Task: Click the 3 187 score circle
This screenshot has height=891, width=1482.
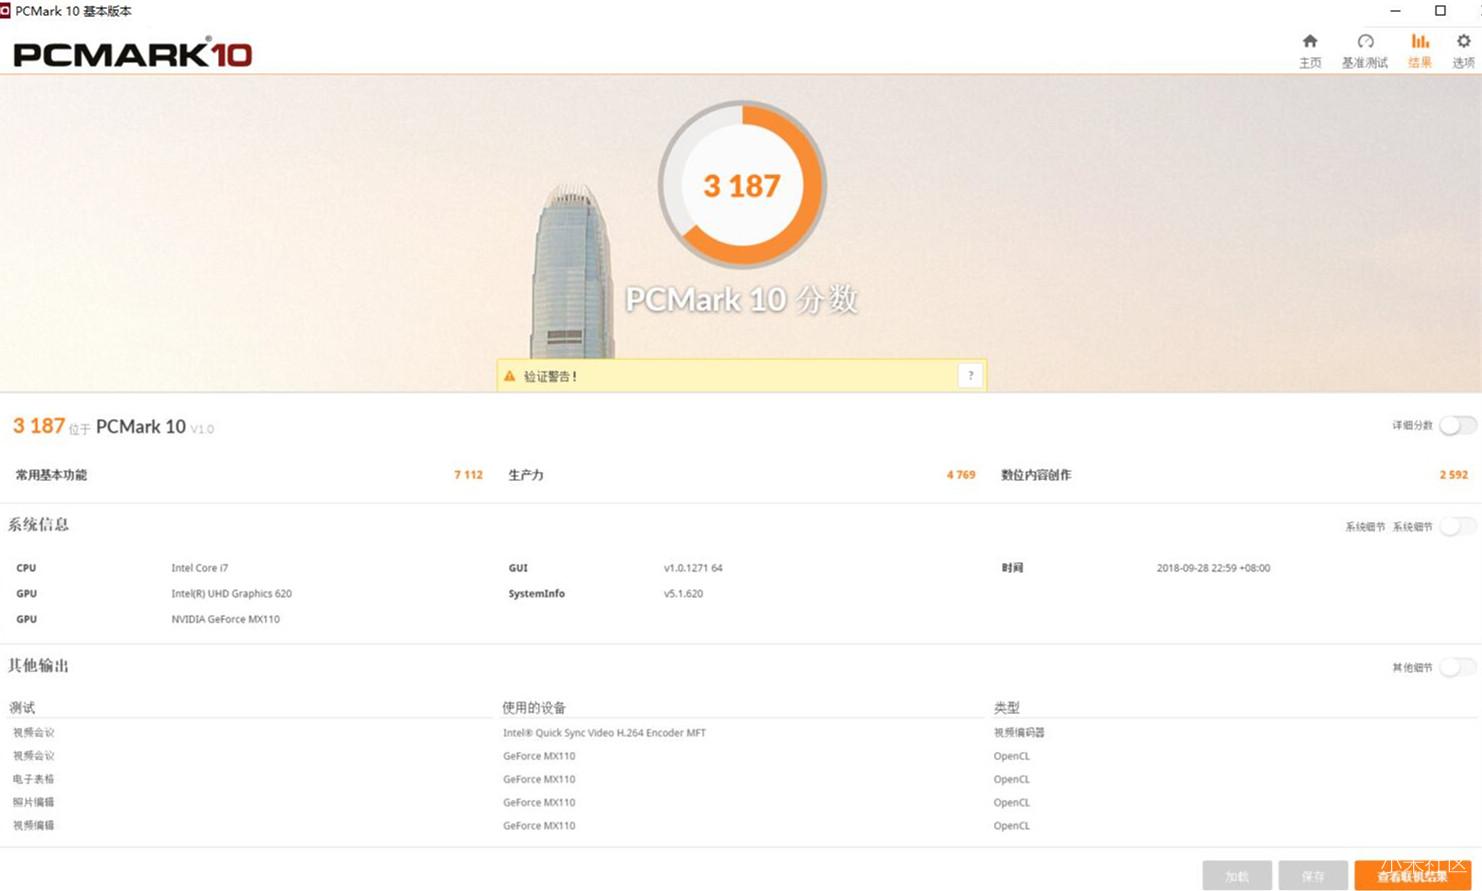Action: tap(742, 185)
